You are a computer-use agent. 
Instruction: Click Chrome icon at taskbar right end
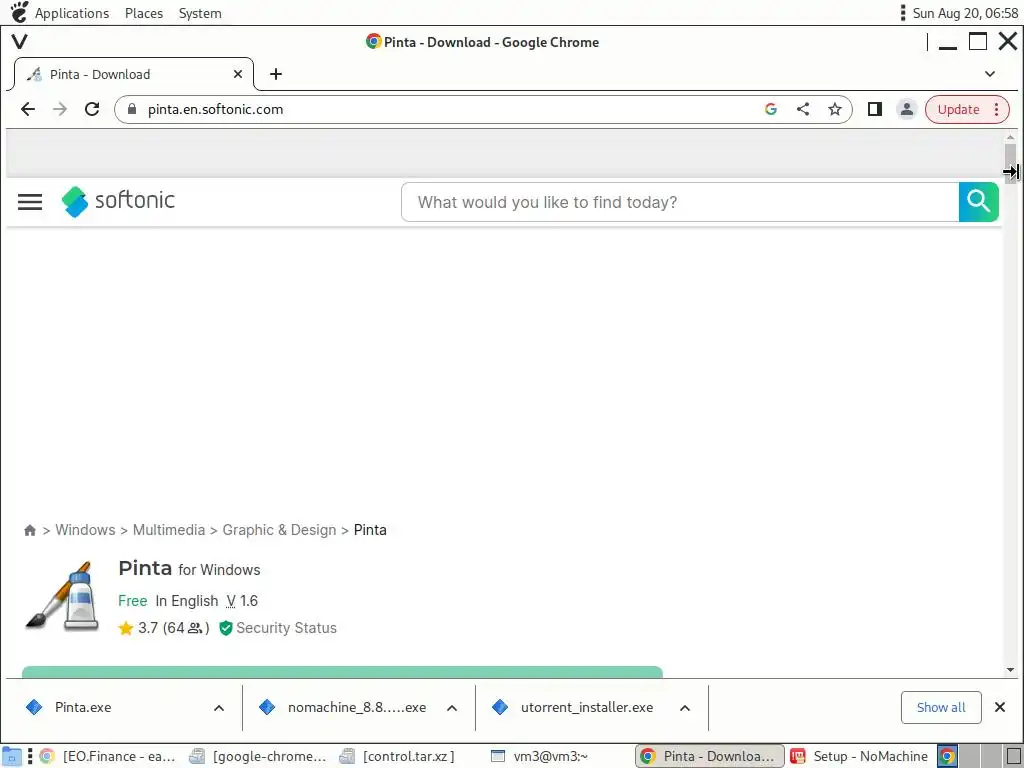pyautogui.click(x=948, y=756)
